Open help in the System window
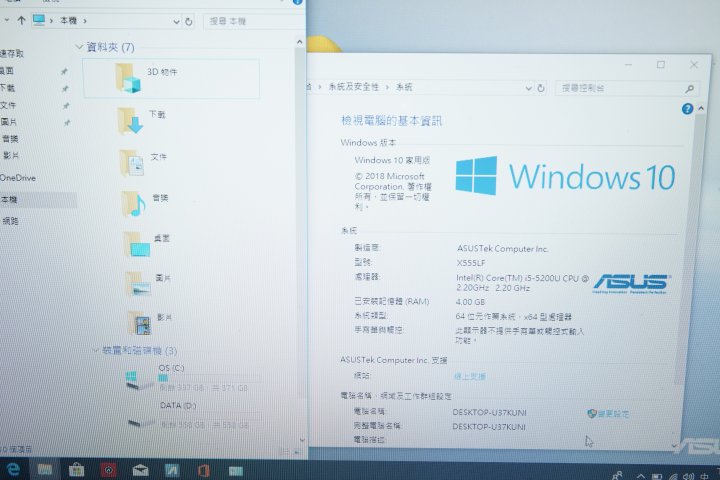This screenshot has width=720, height=480. (x=687, y=109)
